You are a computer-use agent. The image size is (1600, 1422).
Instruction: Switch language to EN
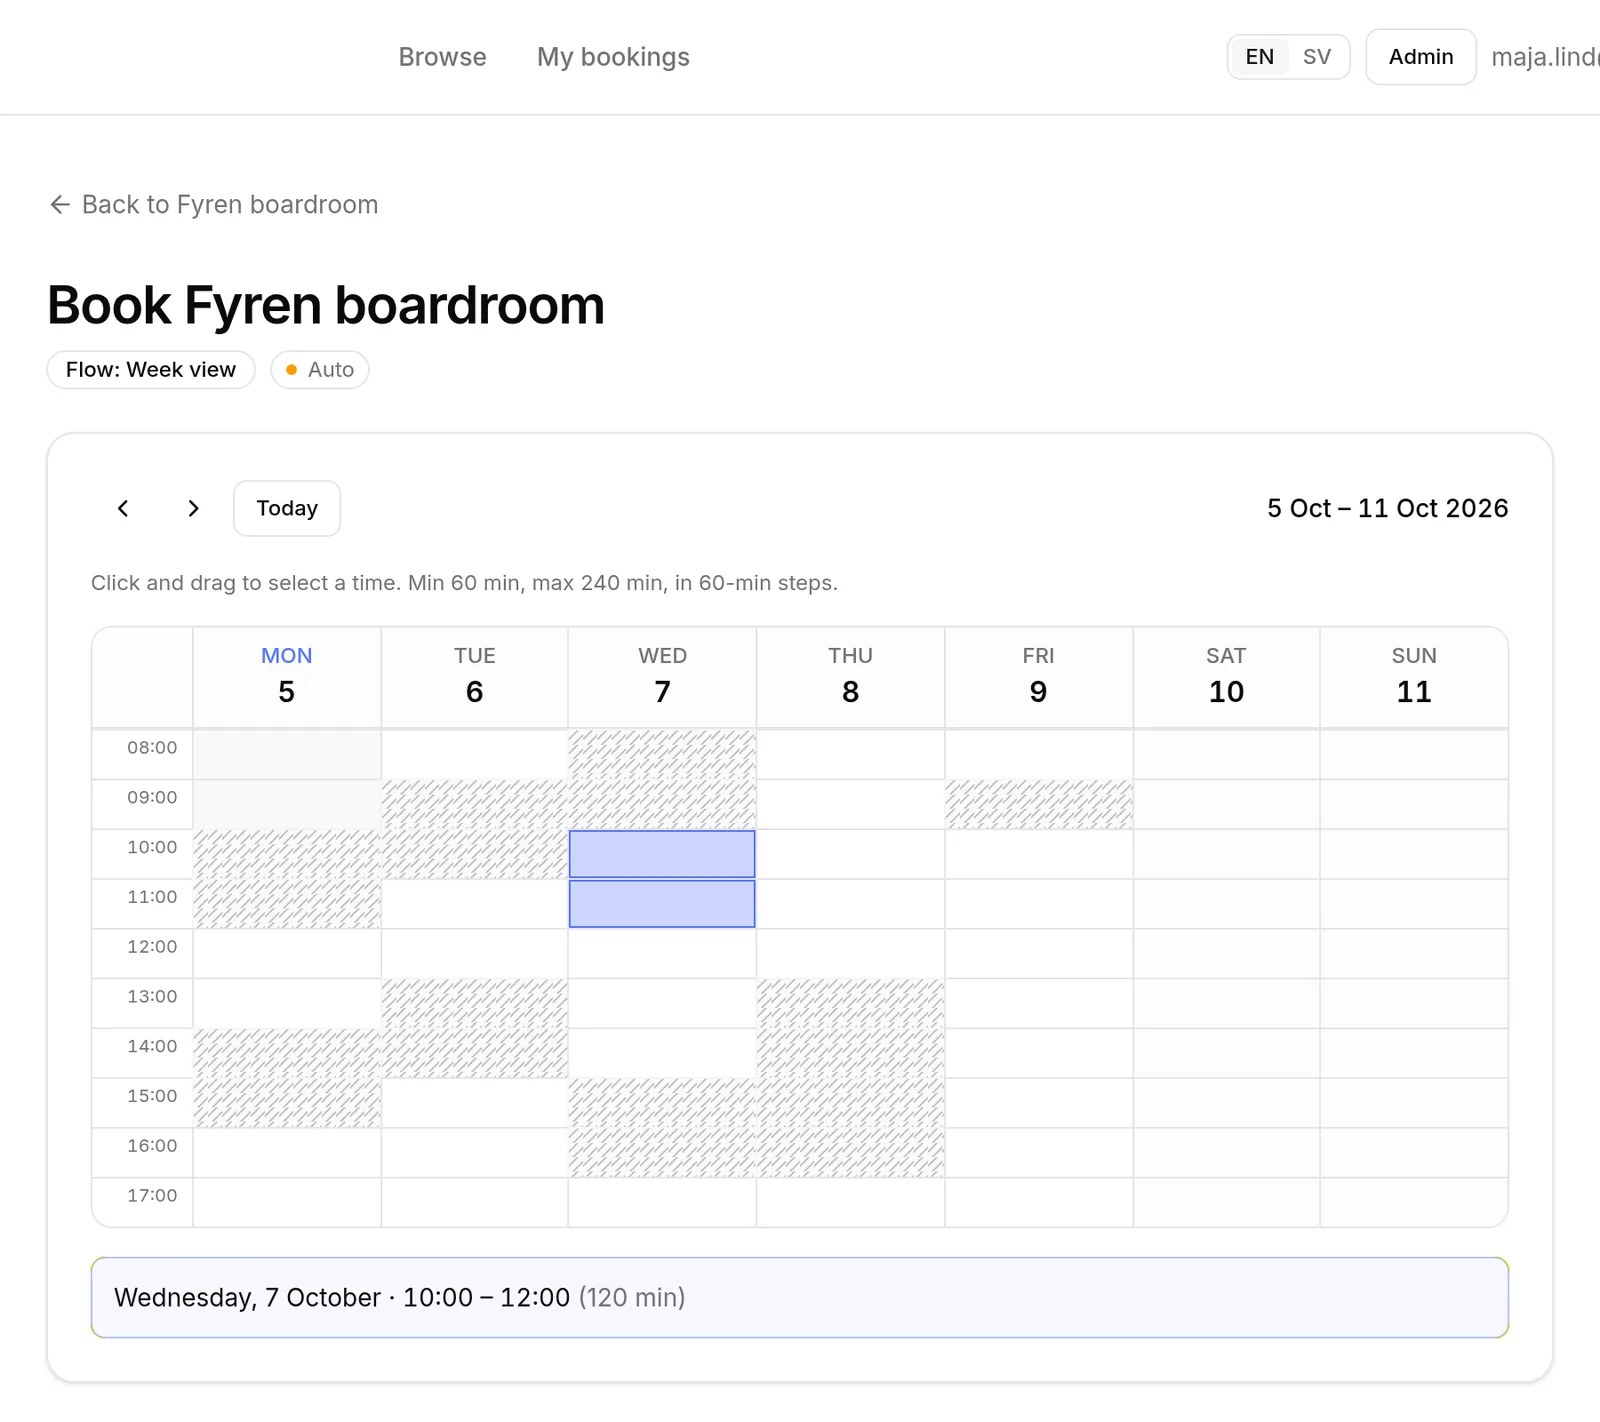click(x=1260, y=57)
